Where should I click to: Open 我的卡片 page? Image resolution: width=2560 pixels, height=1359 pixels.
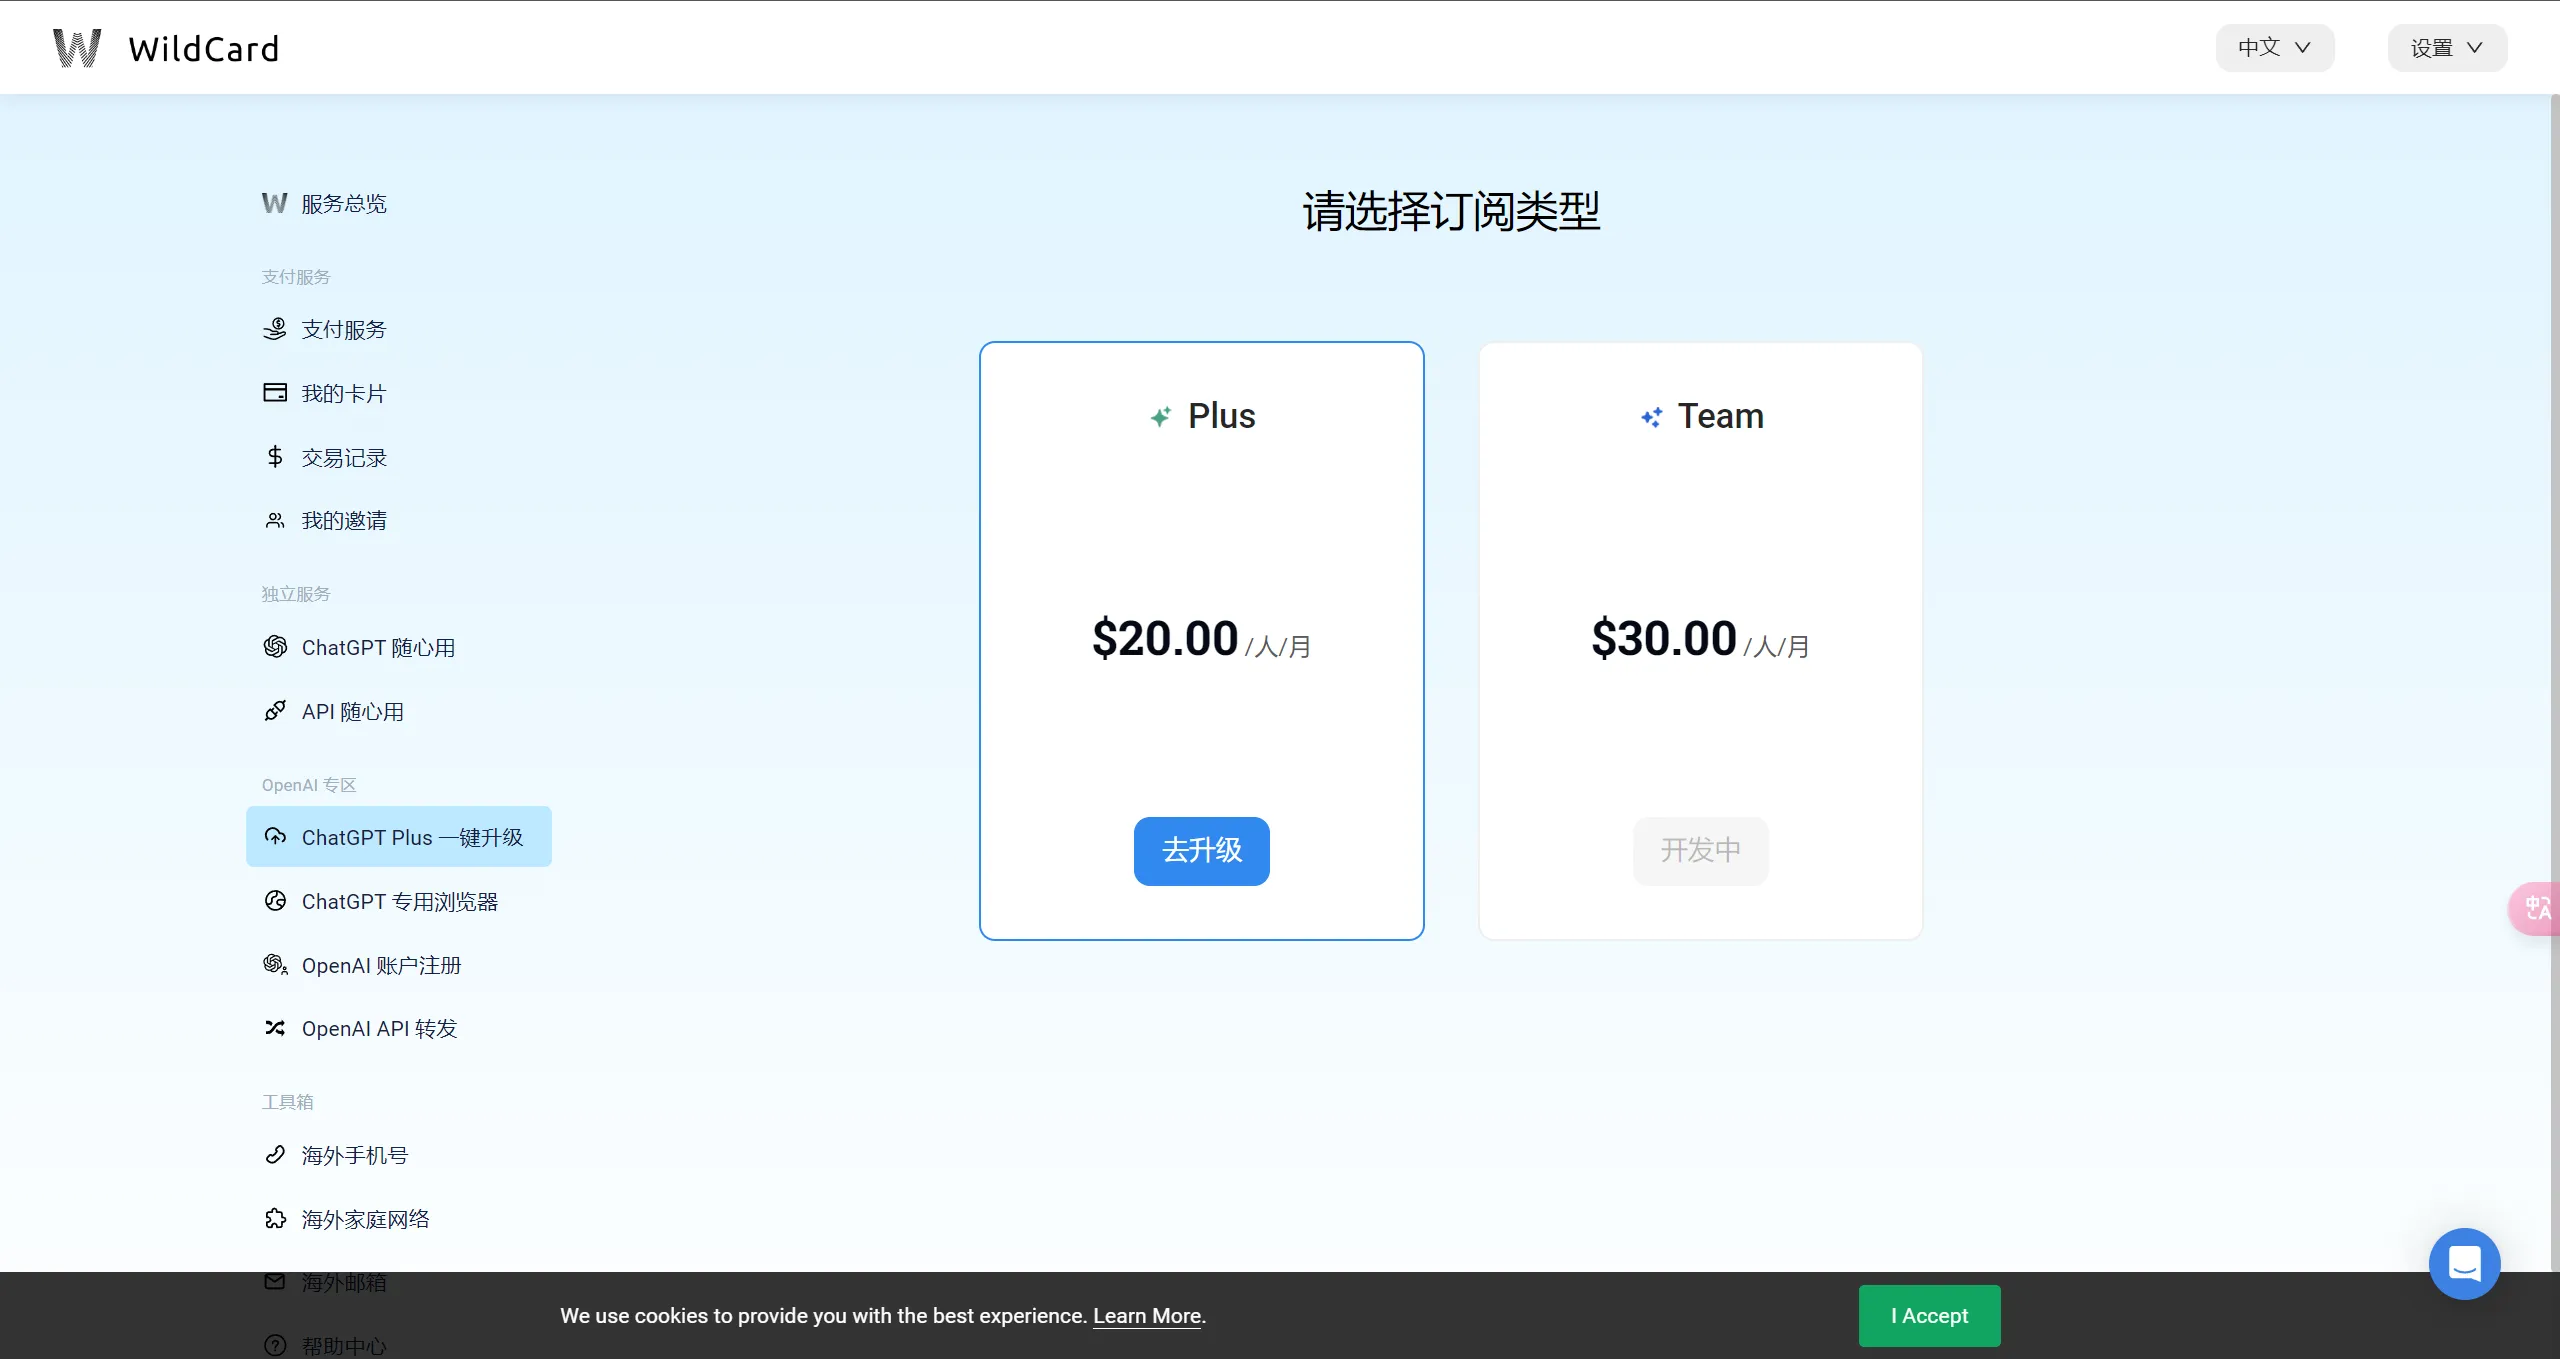[x=344, y=393]
